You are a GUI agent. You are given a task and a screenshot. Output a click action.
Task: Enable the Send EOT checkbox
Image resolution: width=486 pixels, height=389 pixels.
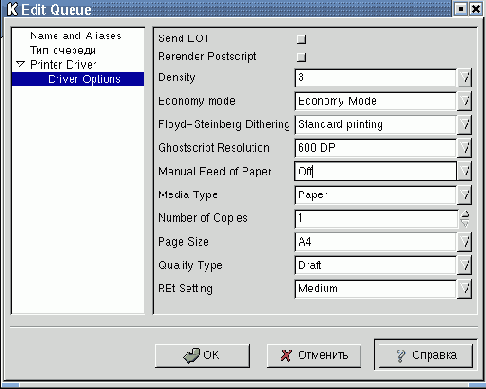301,39
